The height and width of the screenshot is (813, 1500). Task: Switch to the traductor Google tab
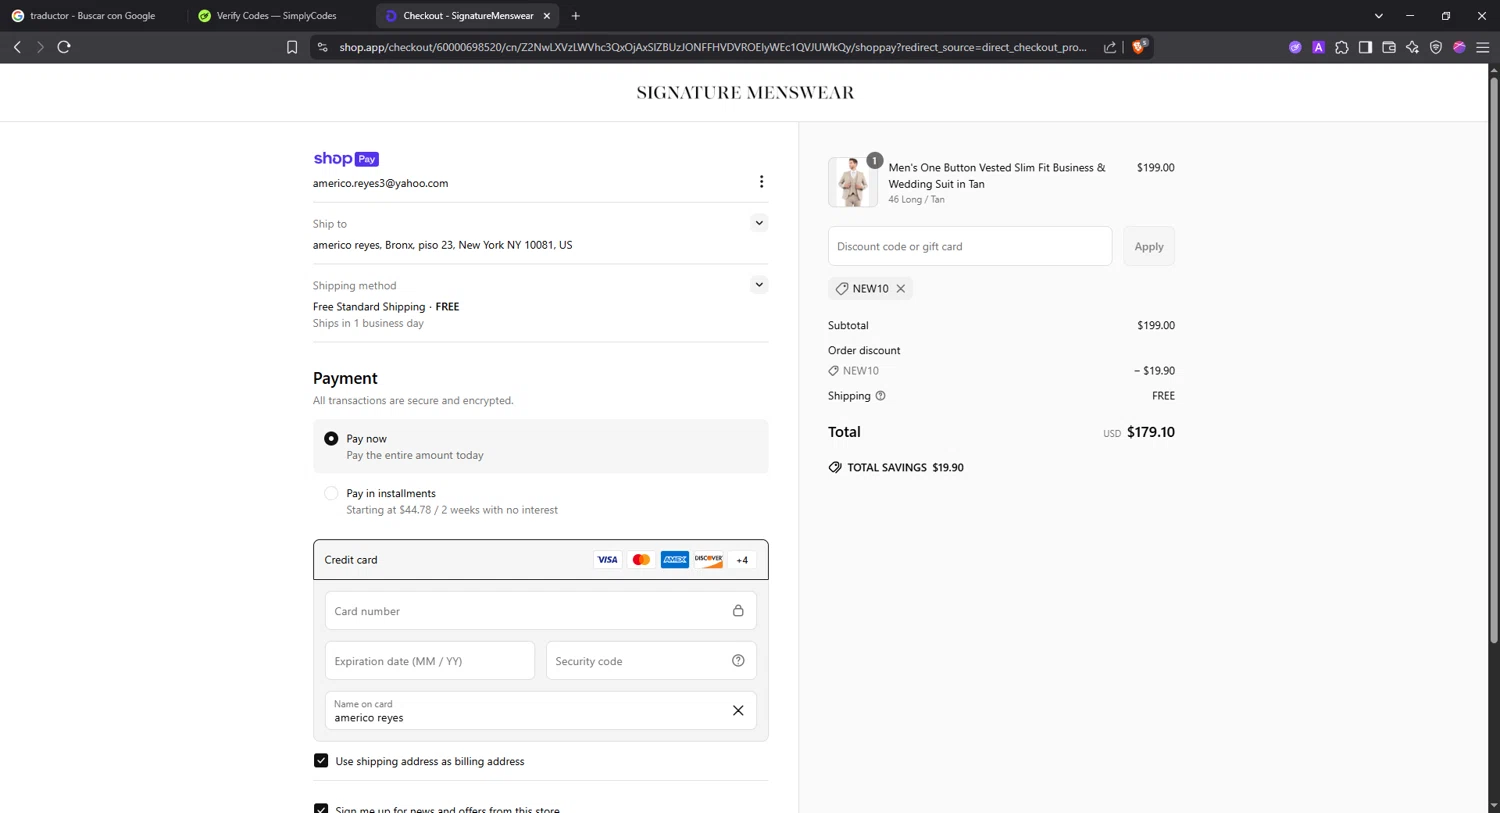[92, 16]
